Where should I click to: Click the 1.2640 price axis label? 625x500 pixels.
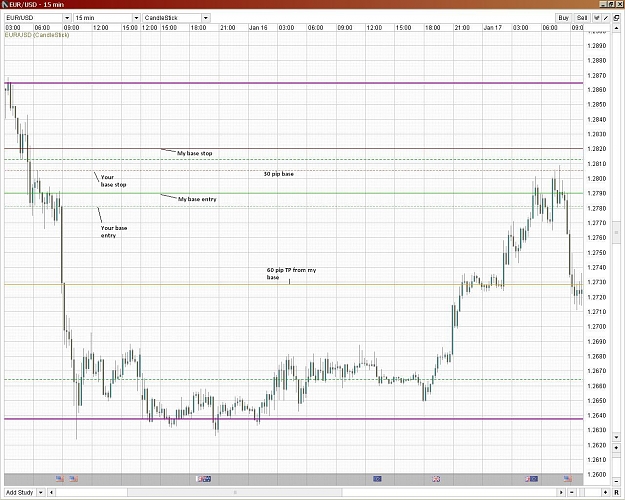(597, 415)
